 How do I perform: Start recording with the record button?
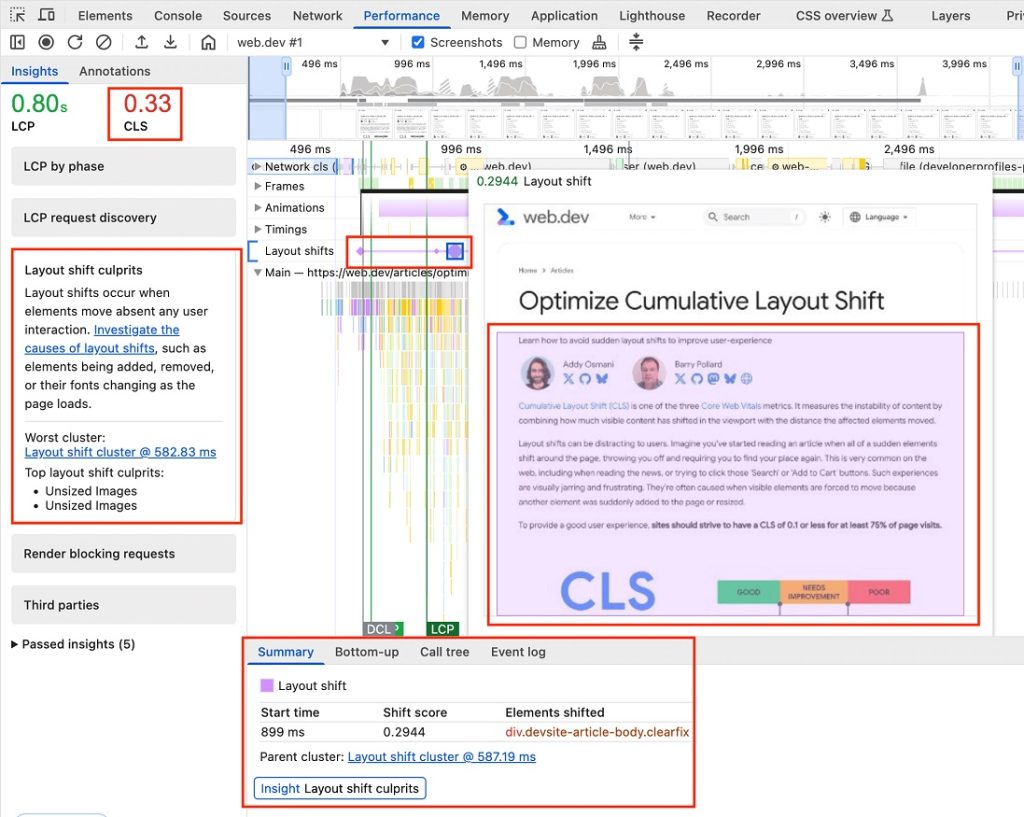click(46, 42)
